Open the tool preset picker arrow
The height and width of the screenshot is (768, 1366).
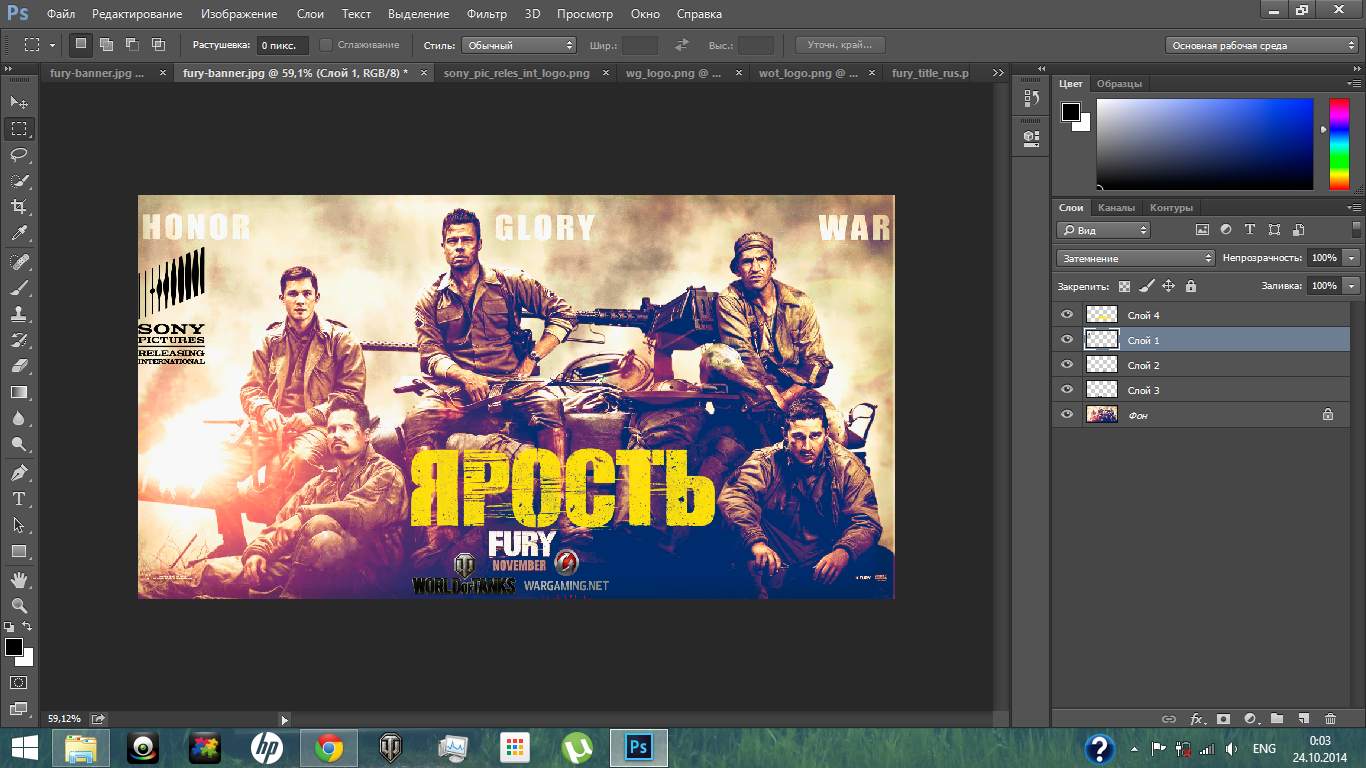tap(52, 45)
